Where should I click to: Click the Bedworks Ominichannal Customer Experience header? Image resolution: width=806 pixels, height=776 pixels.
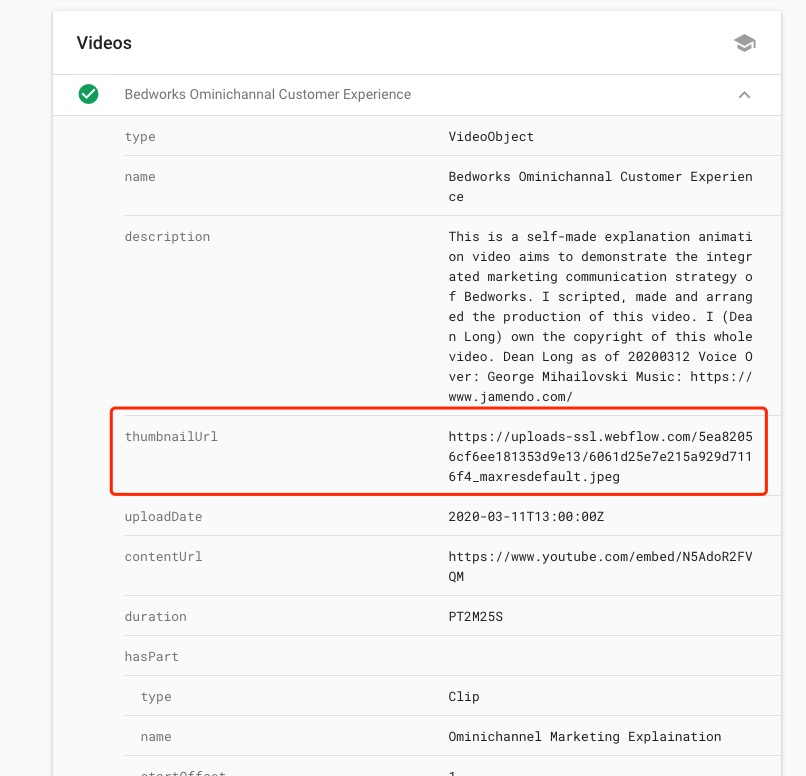click(267, 95)
